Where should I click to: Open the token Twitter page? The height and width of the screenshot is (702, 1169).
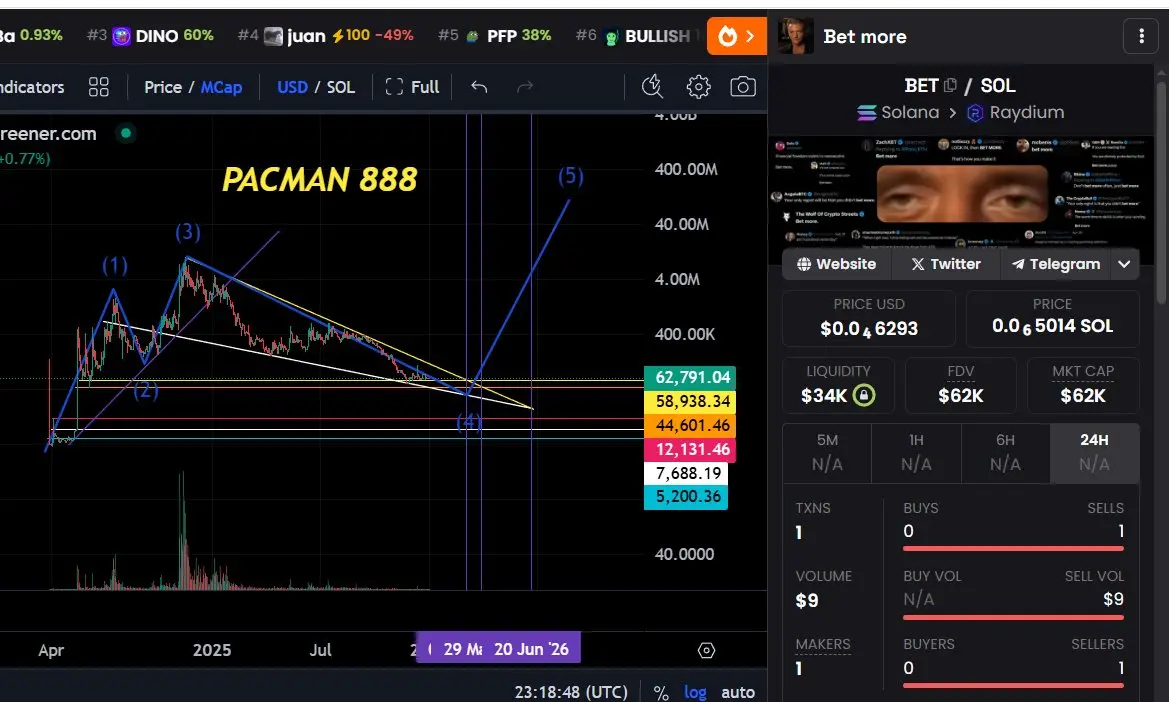[x=945, y=264]
